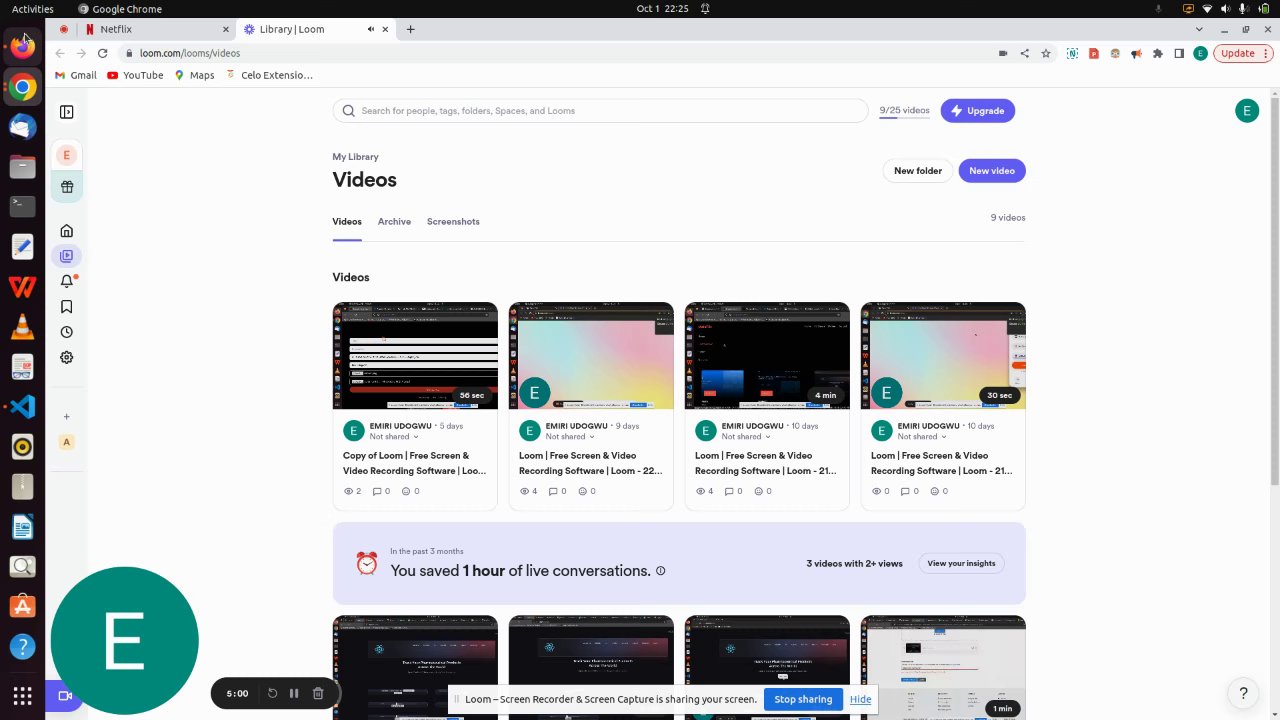The image size is (1280, 720).
Task: Launch VLC from the Ubuntu dock
Action: [22, 327]
